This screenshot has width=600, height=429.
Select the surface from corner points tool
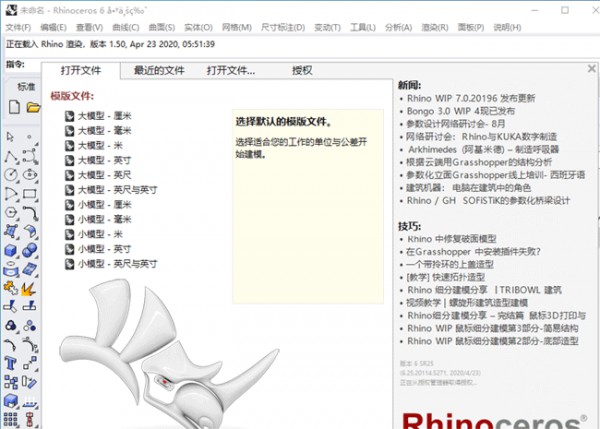(x=11, y=231)
